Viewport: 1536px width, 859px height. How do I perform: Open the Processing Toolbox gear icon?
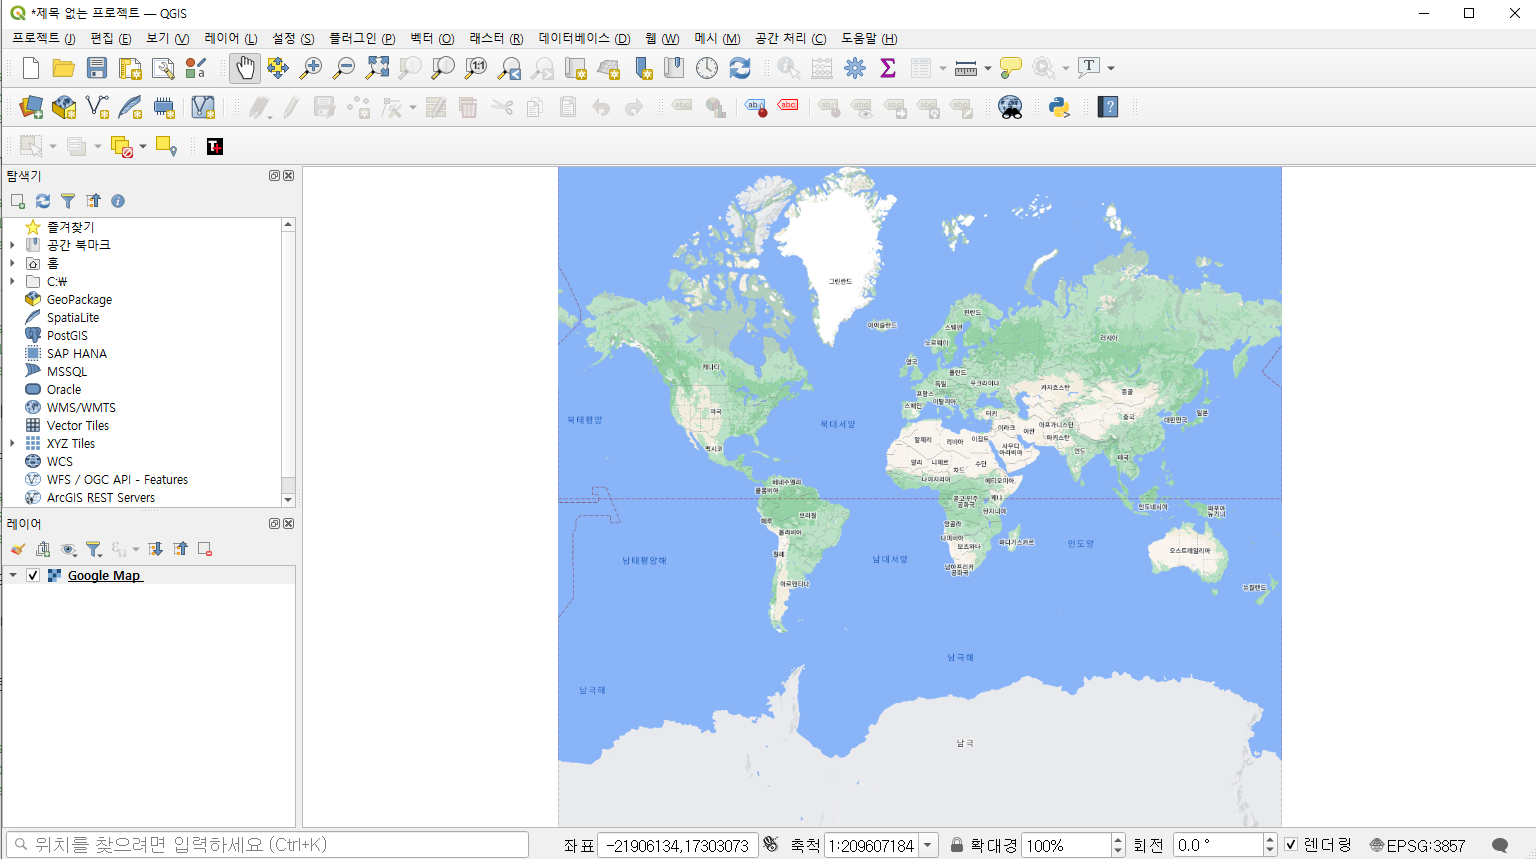[855, 68]
